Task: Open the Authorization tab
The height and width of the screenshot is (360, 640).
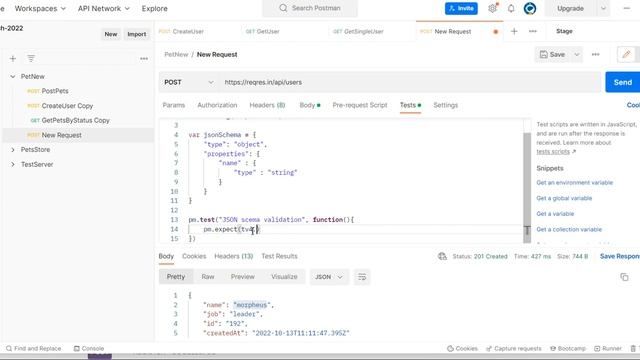Action: [217, 105]
